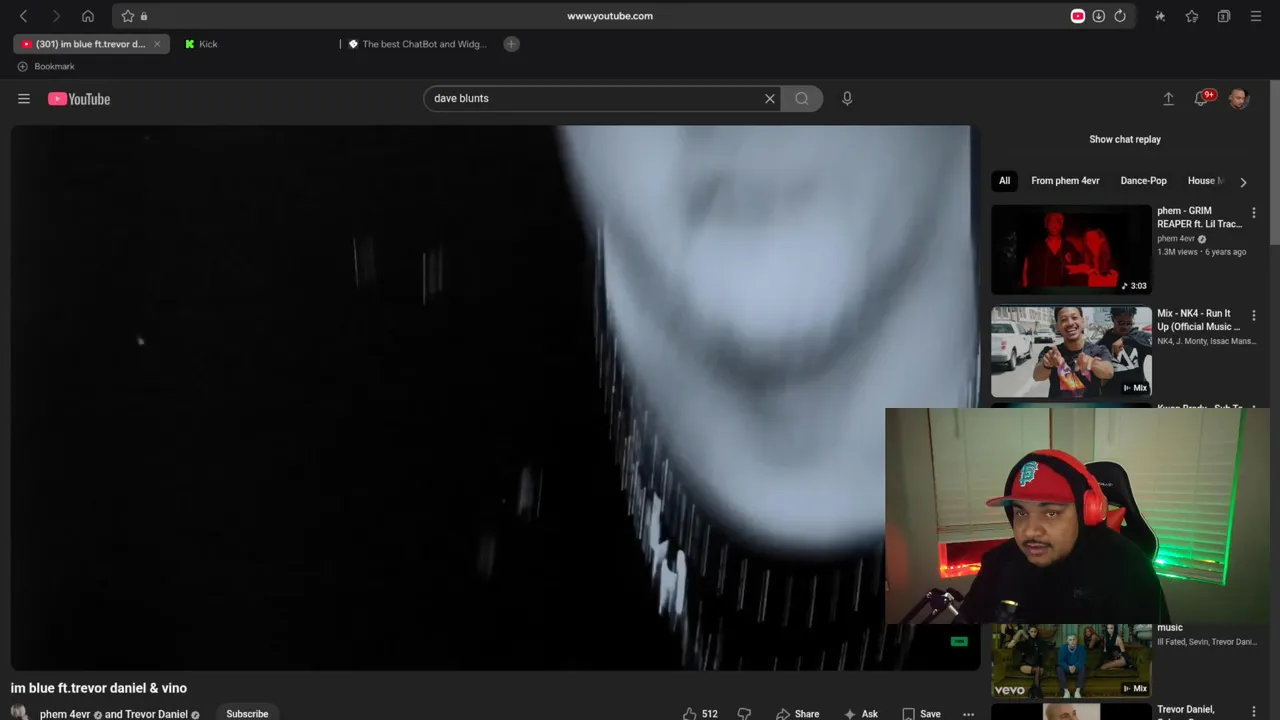Click 'Ill Fated, Sevin, Trevor Dani...' artist text
The height and width of the screenshot is (720, 1280).
pos(1207,642)
